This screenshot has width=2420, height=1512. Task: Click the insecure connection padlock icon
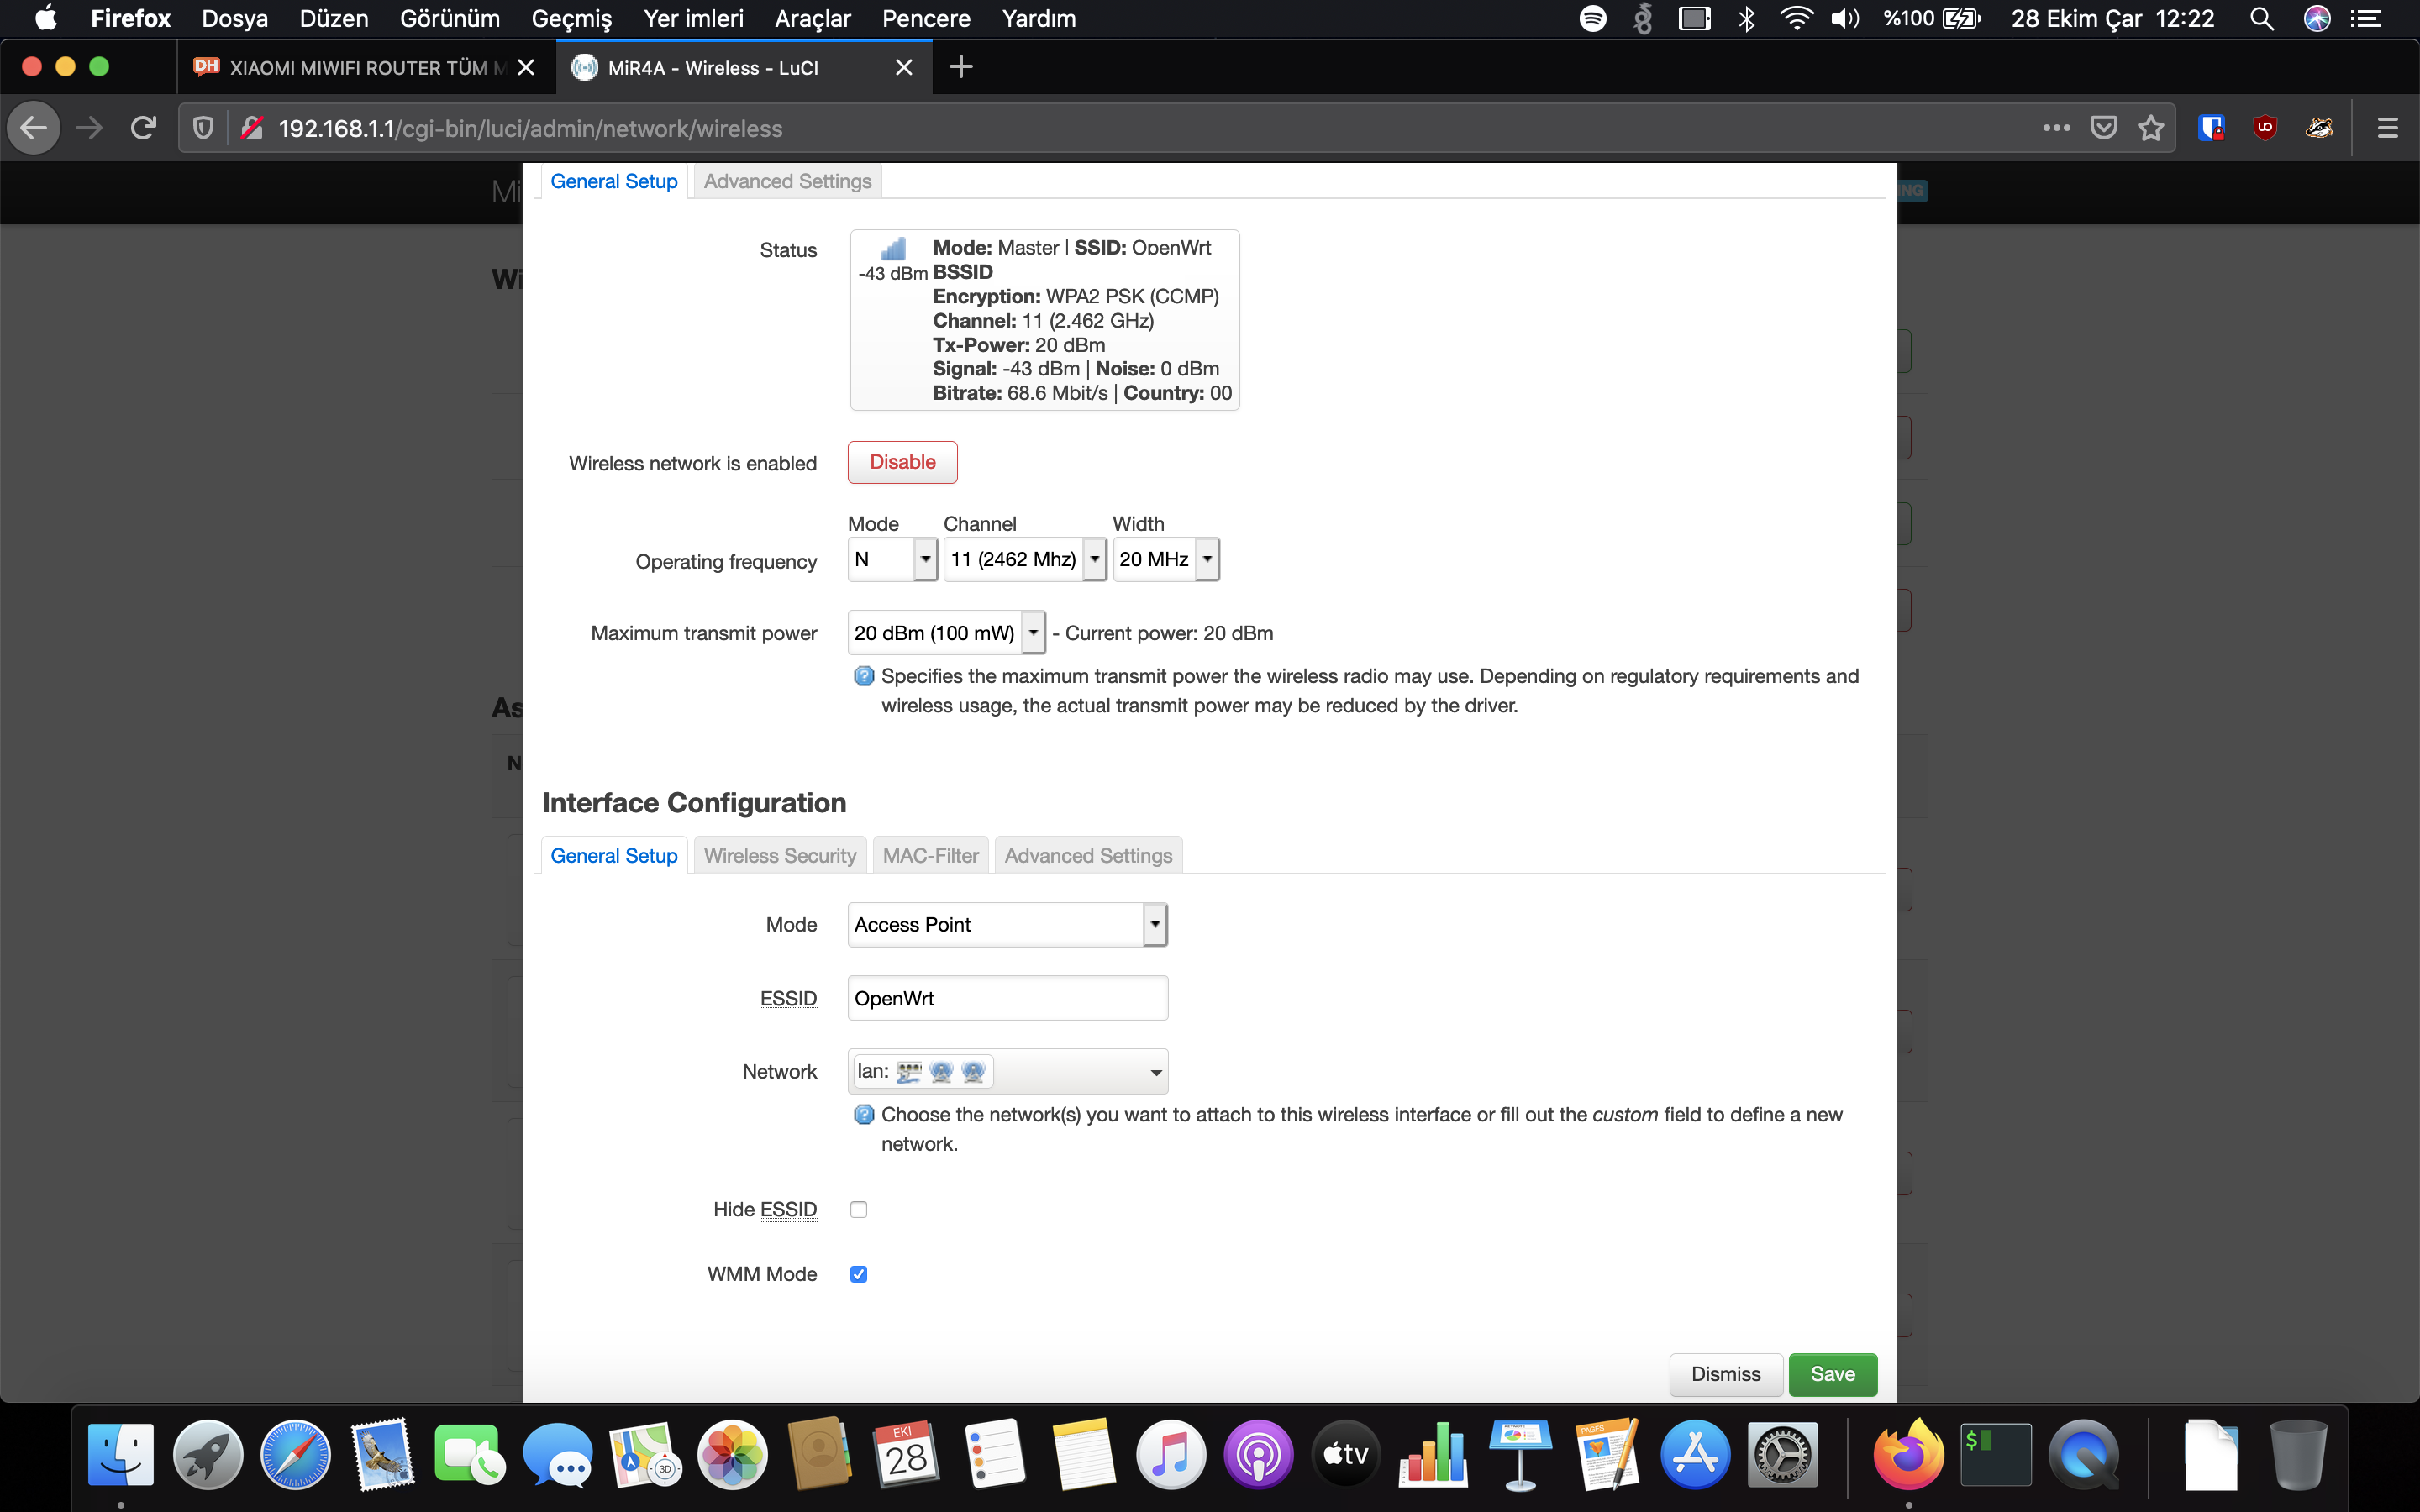pyautogui.click(x=252, y=128)
